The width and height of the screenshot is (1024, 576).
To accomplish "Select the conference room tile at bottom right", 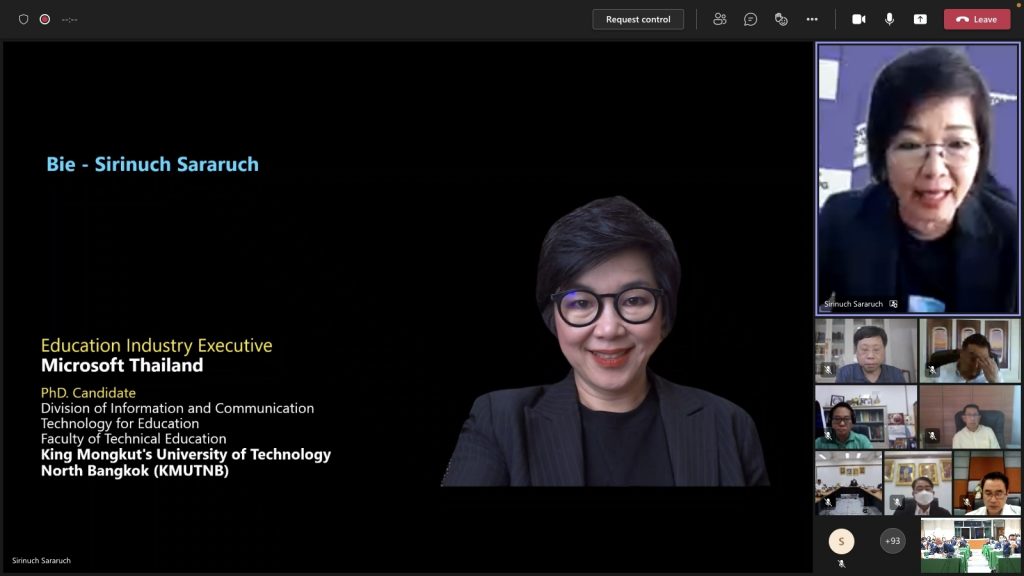I will pyautogui.click(x=970, y=545).
